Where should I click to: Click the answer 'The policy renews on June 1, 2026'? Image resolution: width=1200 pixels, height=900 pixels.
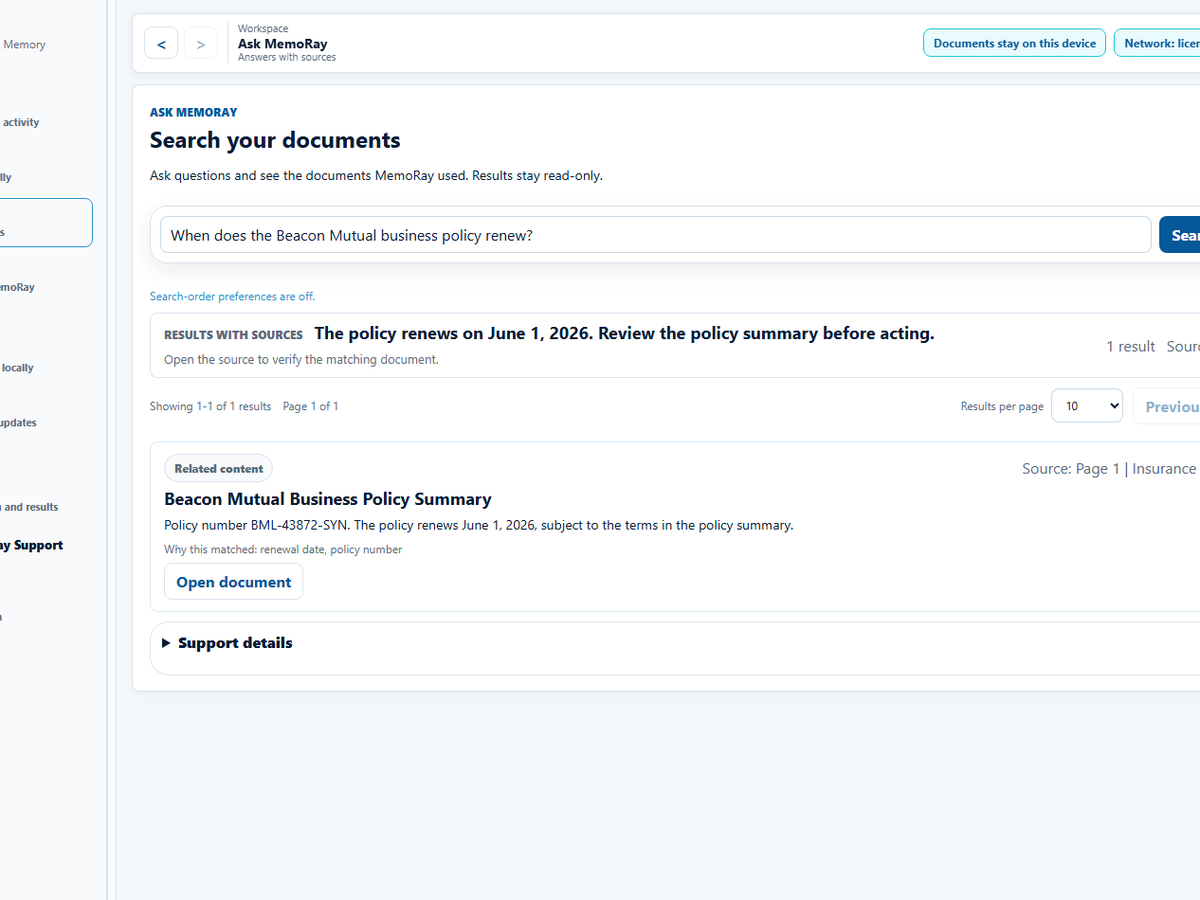click(x=453, y=333)
